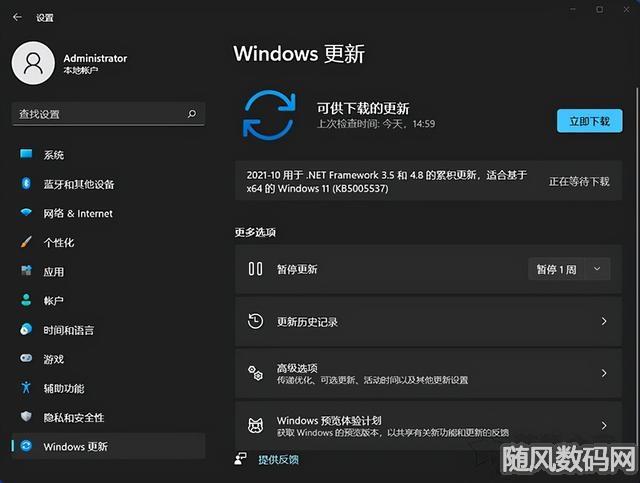The width and height of the screenshot is (640, 483).
Task: Click the KB5005537 update entry text
Action: pos(387,181)
